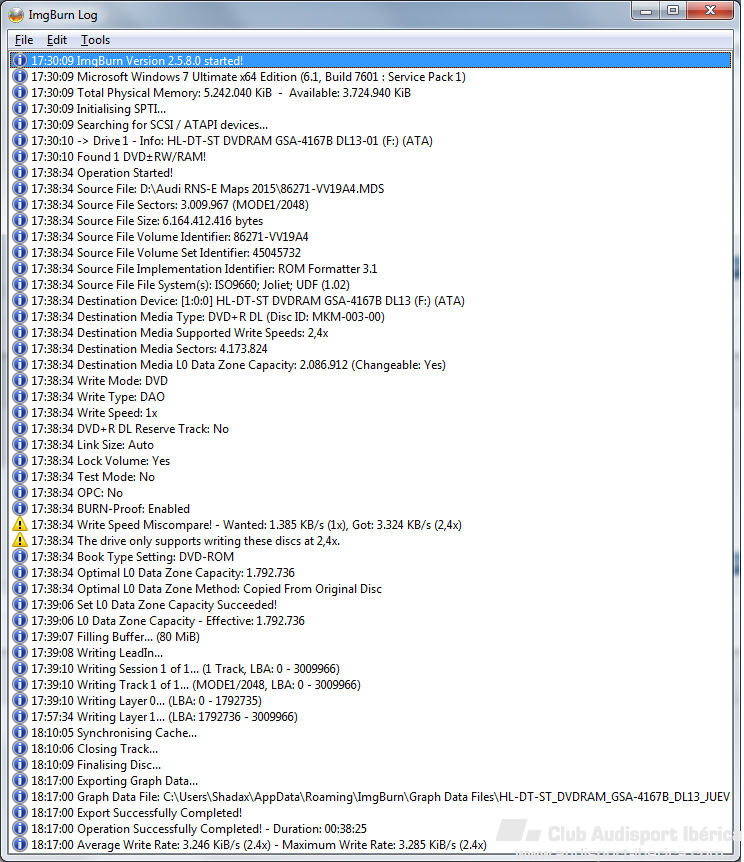This screenshot has height=862, width=744.
Task: Click info icon beside 'Write Type: DAO' row
Action: tap(20, 396)
